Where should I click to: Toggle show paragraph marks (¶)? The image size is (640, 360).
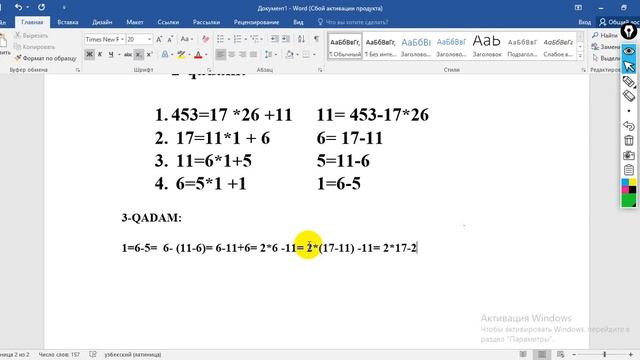(316, 39)
